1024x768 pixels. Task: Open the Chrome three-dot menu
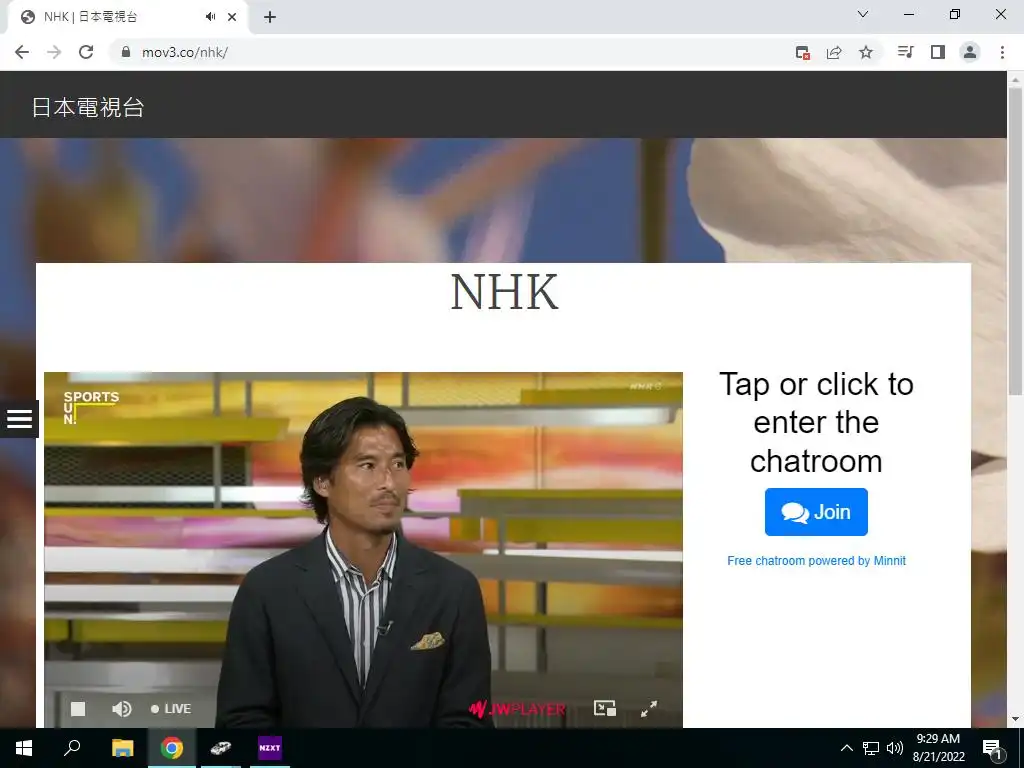point(1002,52)
